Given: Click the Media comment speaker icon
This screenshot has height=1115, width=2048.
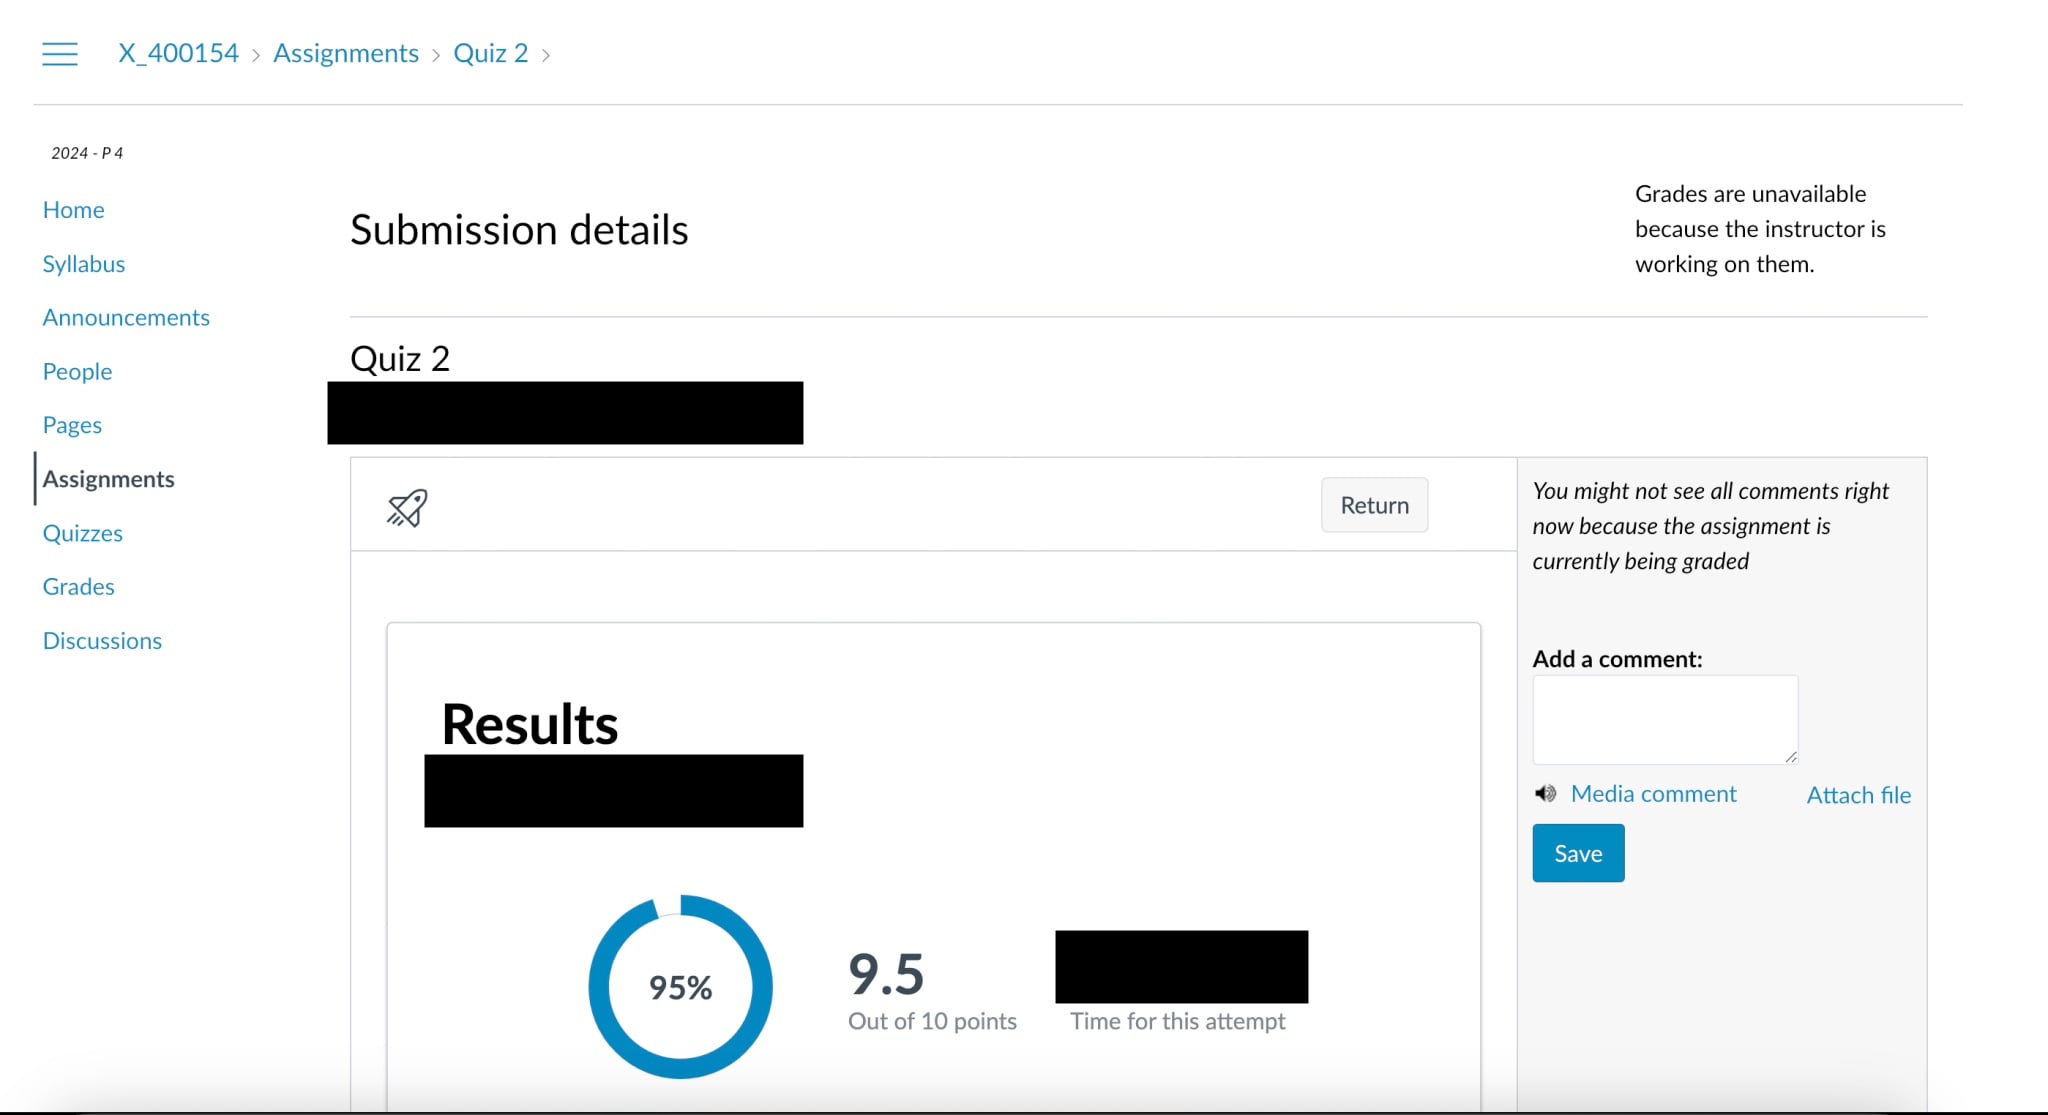Looking at the screenshot, I should point(1545,794).
